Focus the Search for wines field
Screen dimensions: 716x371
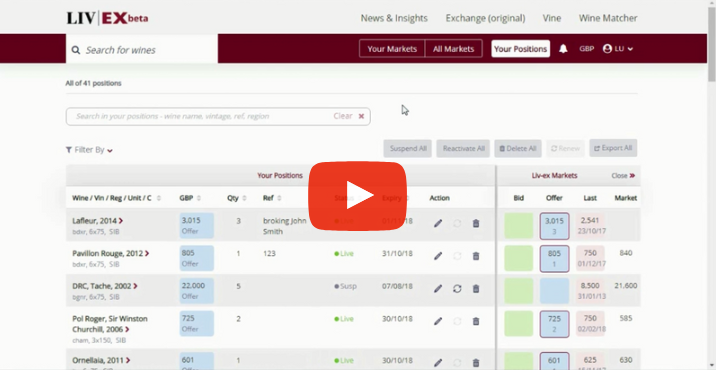[142, 49]
